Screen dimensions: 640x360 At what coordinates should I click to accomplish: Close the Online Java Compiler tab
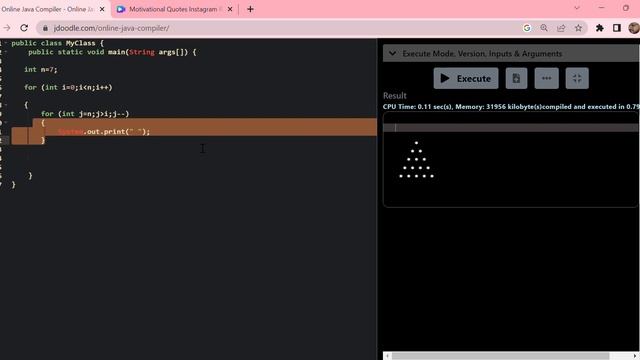click(102, 9)
